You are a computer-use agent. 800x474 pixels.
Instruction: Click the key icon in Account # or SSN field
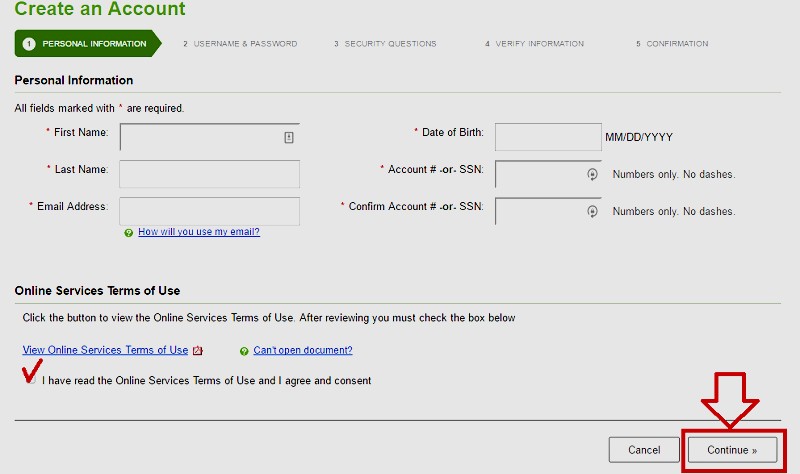(x=592, y=174)
